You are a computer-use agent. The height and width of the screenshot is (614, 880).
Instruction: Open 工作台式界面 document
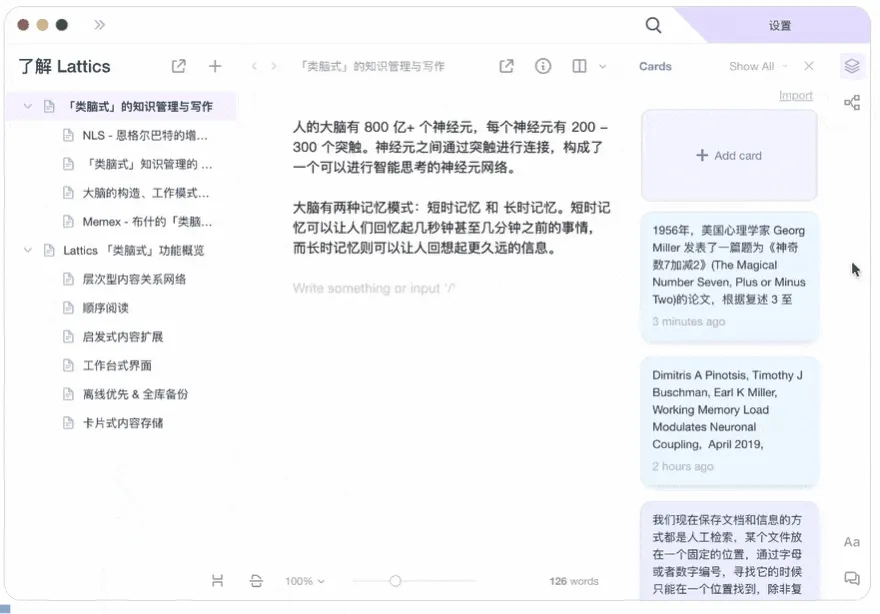coord(117,365)
